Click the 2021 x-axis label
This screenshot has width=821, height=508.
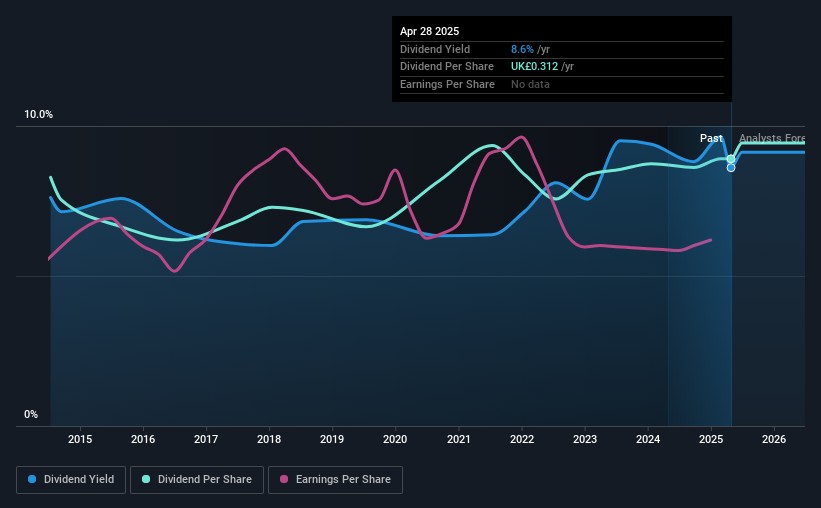point(459,439)
